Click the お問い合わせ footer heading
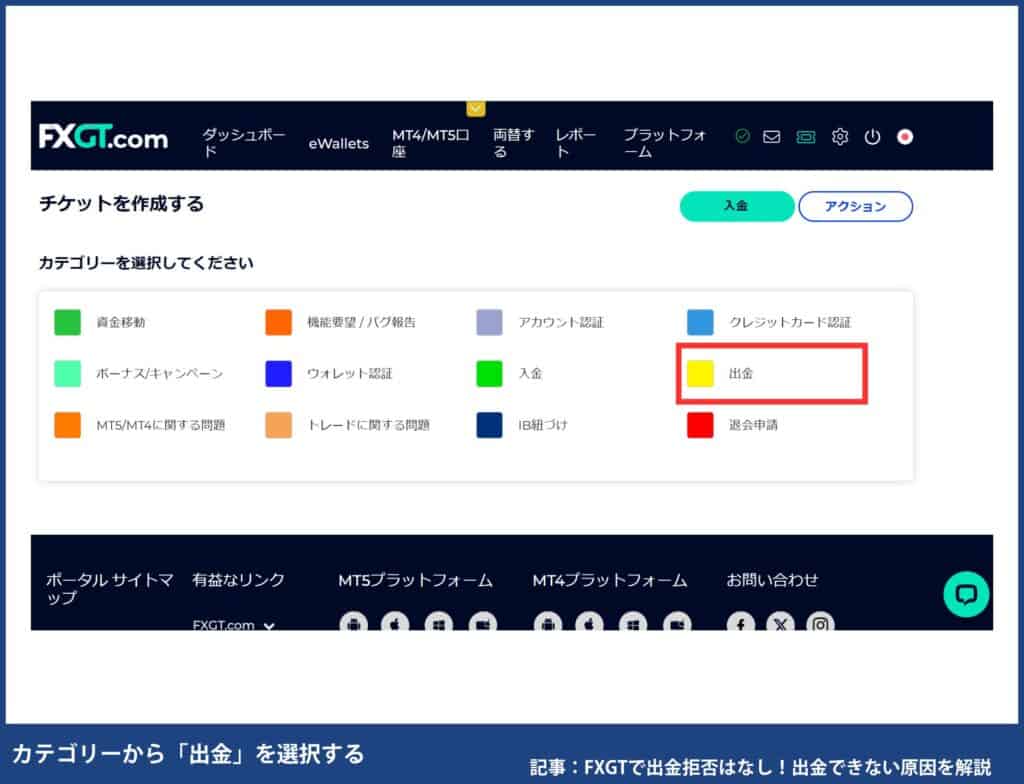This screenshot has width=1024, height=784. pyautogui.click(x=772, y=580)
